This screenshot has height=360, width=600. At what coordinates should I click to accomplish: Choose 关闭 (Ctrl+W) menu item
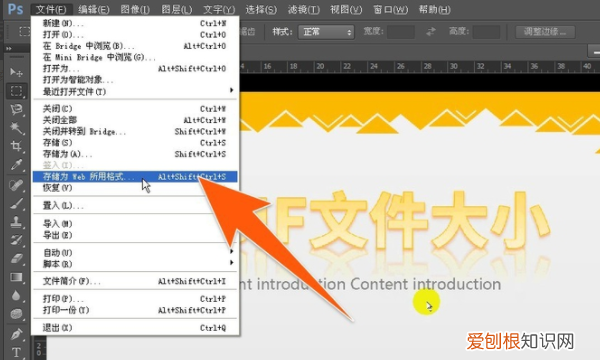coord(135,109)
